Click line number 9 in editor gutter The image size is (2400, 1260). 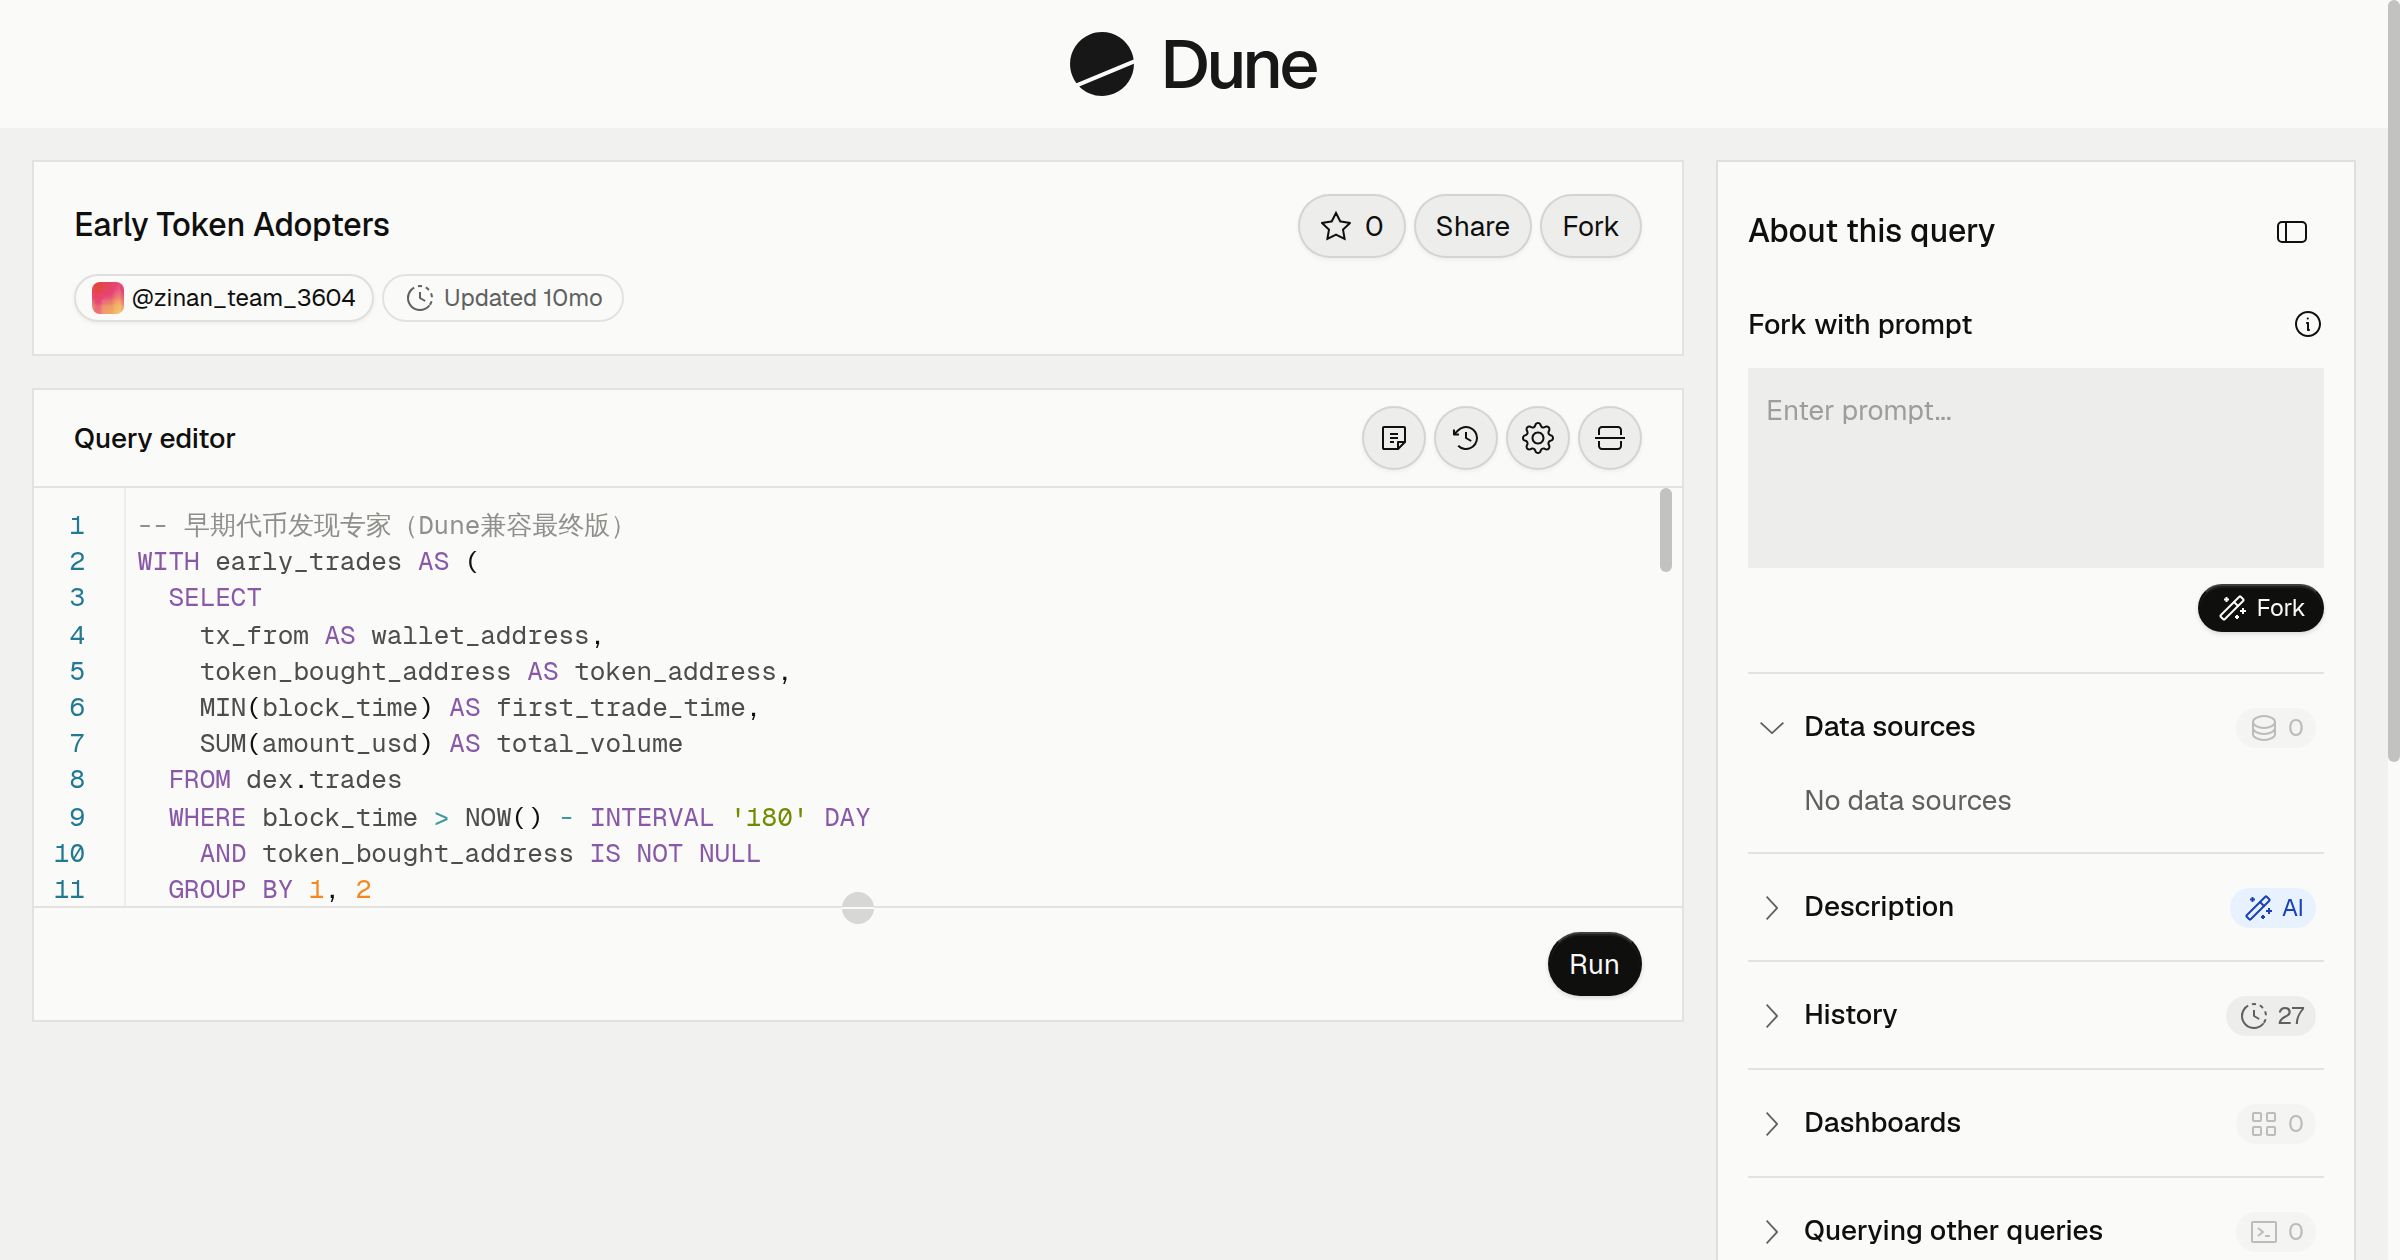click(77, 818)
